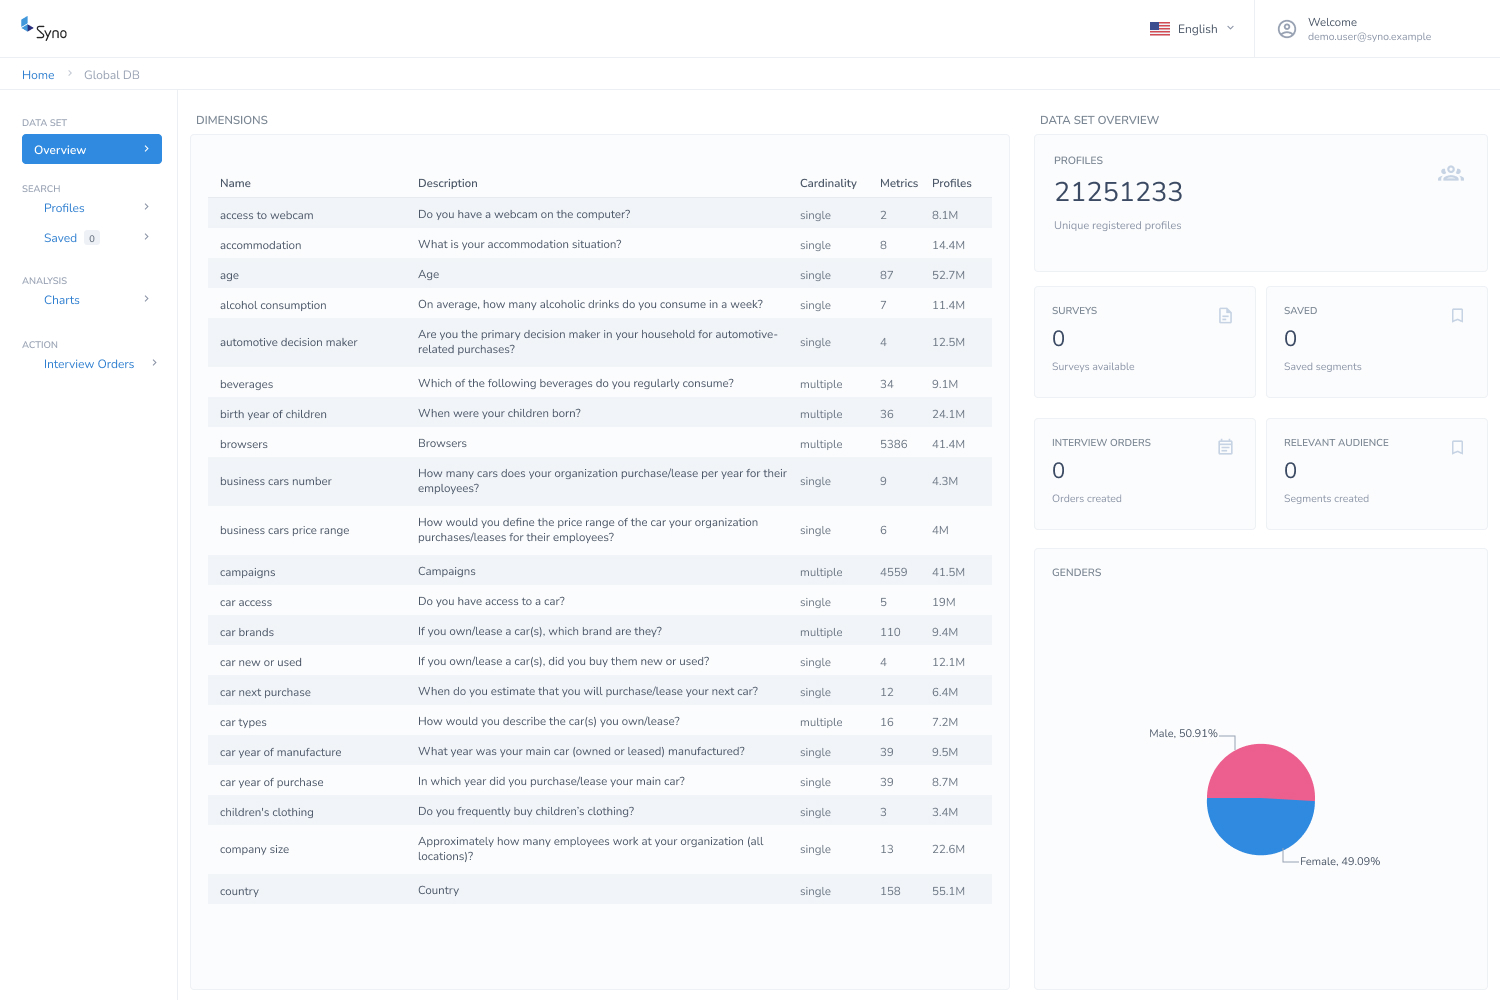The height and width of the screenshot is (1000, 1500).
Task: Select the children's clothing row name
Action: tap(267, 812)
